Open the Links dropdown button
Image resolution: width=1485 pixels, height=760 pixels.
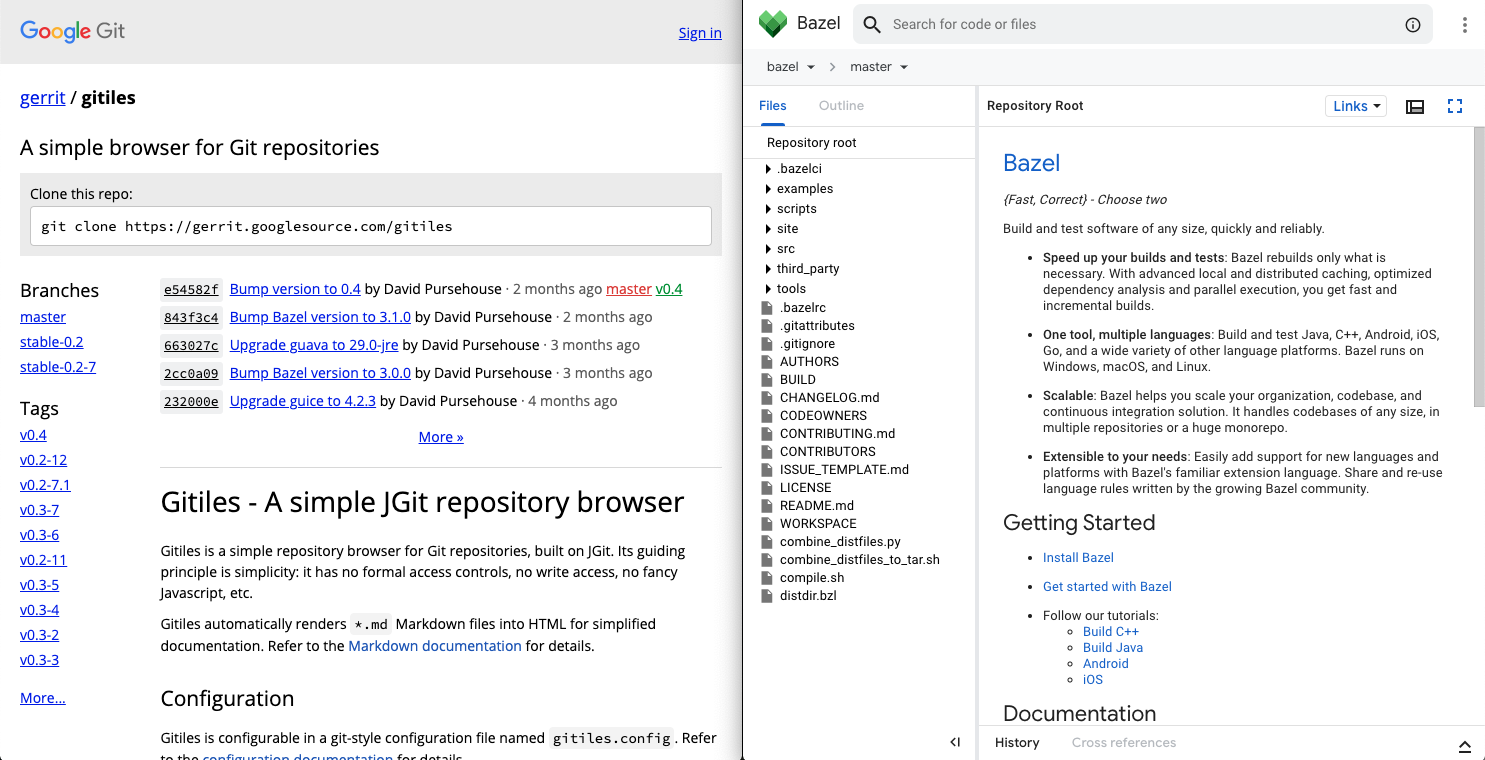tap(1356, 106)
